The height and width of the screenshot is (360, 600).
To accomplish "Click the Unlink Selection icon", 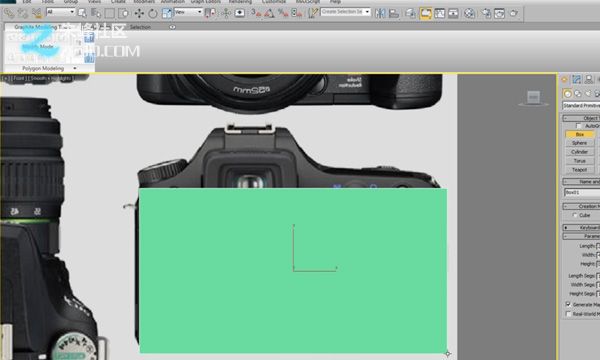I will [x=23, y=14].
